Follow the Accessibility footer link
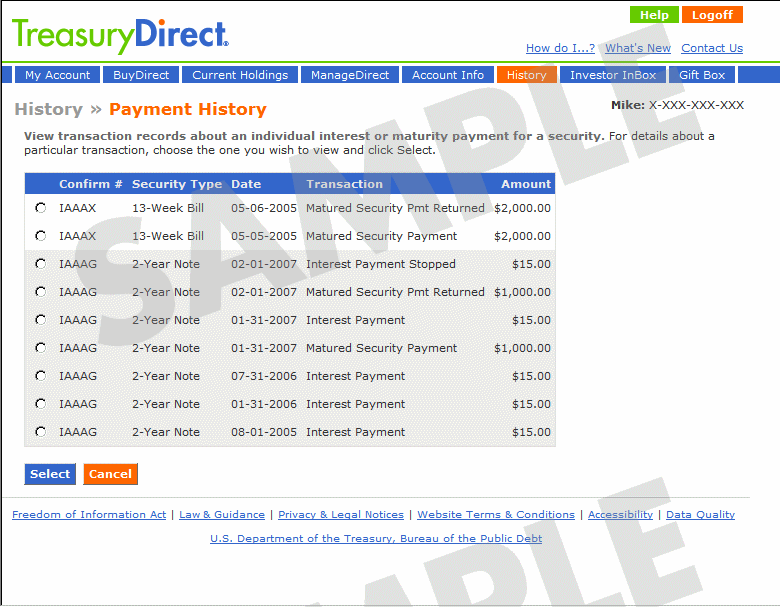Screen dimensions: 780x607 click(x=620, y=514)
